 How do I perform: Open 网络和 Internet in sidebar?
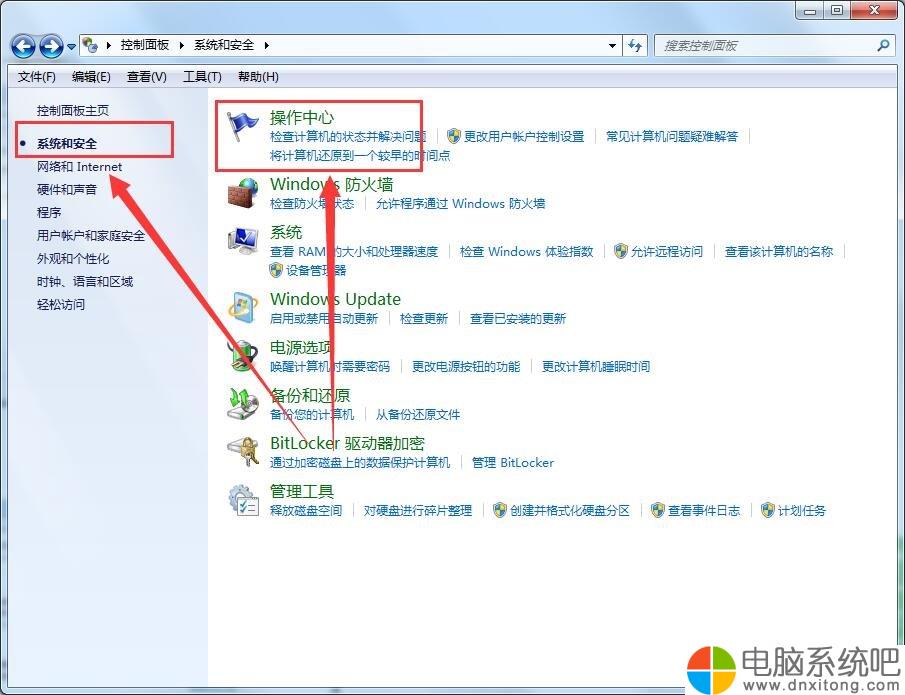click(x=79, y=167)
